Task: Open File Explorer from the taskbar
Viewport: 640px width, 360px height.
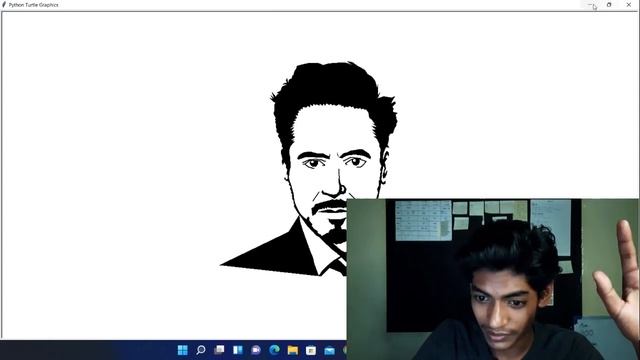Action: pos(293,350)
